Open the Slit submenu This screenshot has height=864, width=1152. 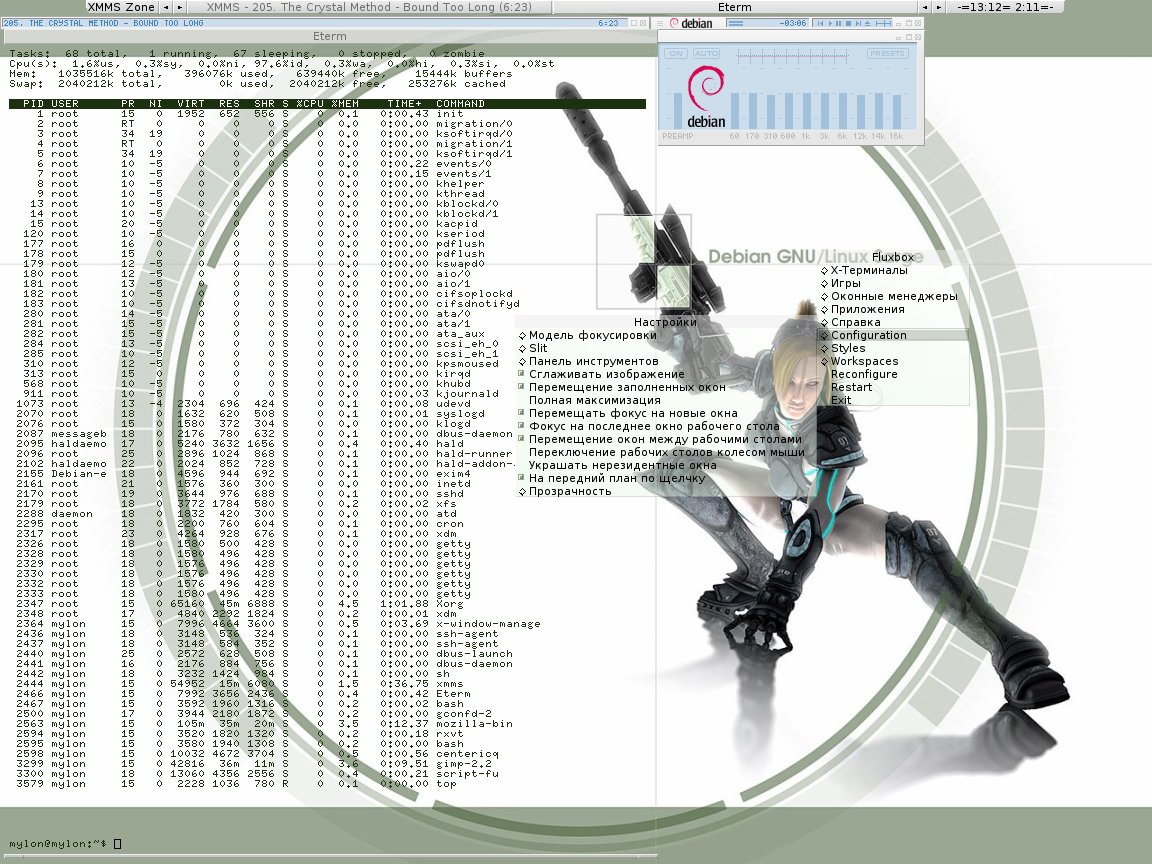click(x=666, y=348)
